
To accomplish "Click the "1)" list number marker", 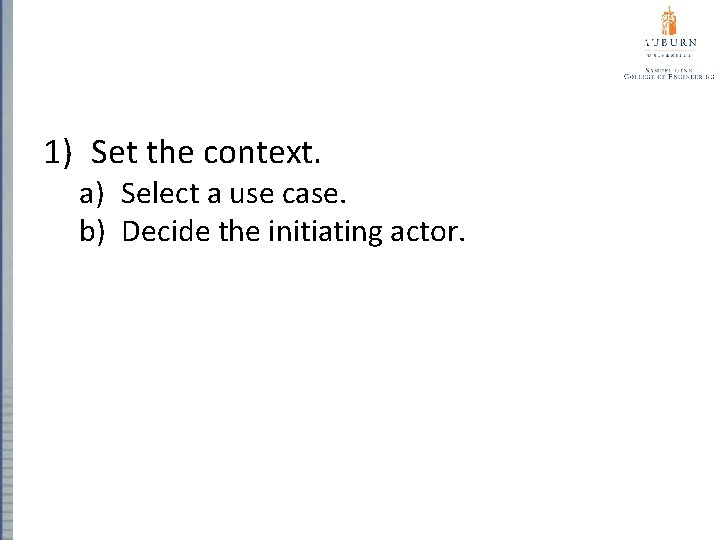I will 57,153.
